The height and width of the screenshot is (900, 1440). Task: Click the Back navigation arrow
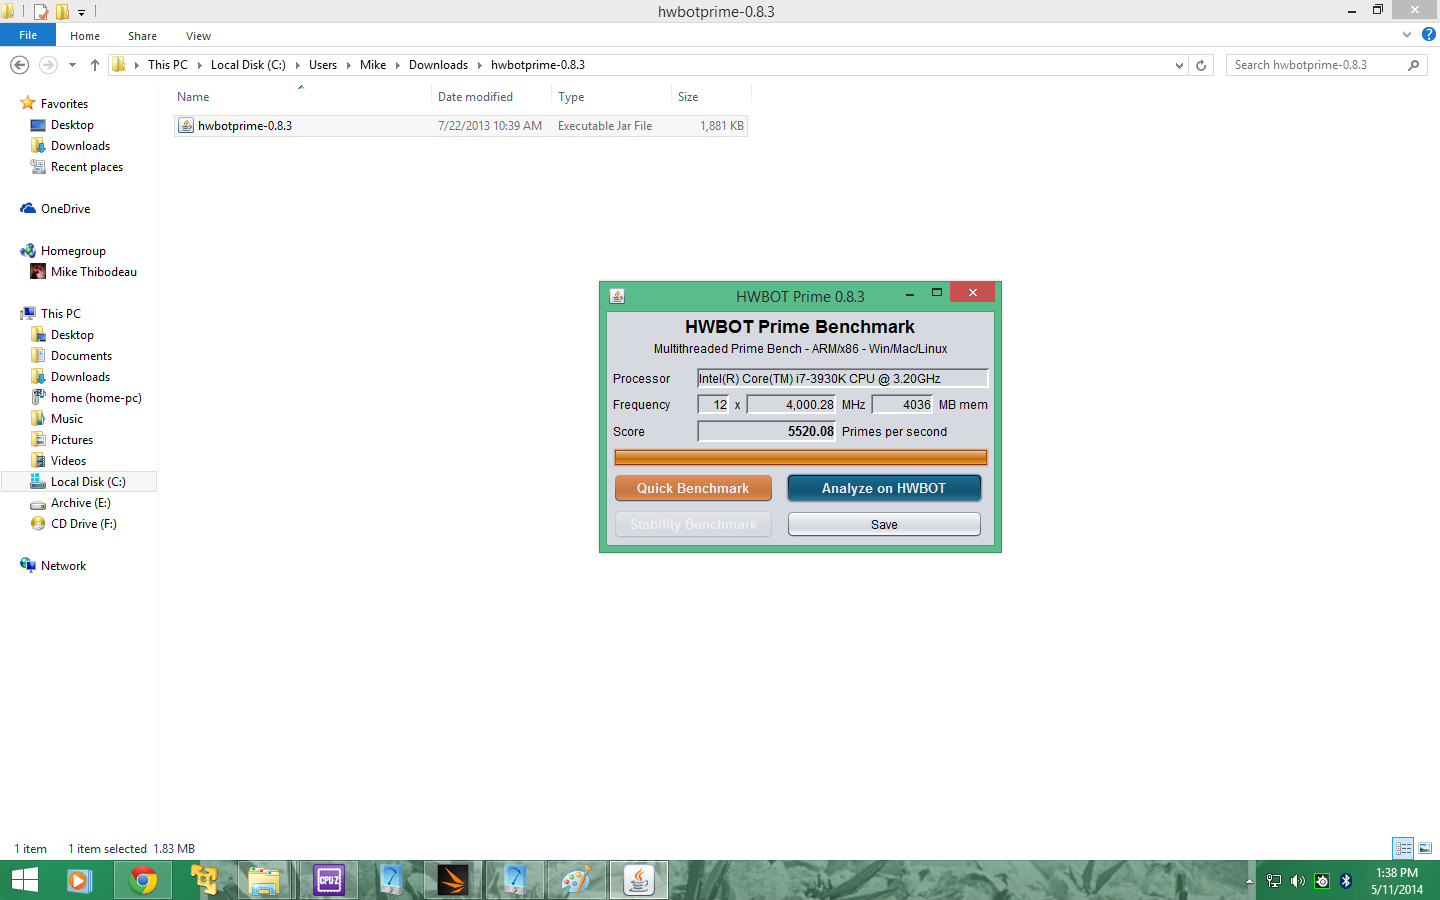[x=19, y=65]
